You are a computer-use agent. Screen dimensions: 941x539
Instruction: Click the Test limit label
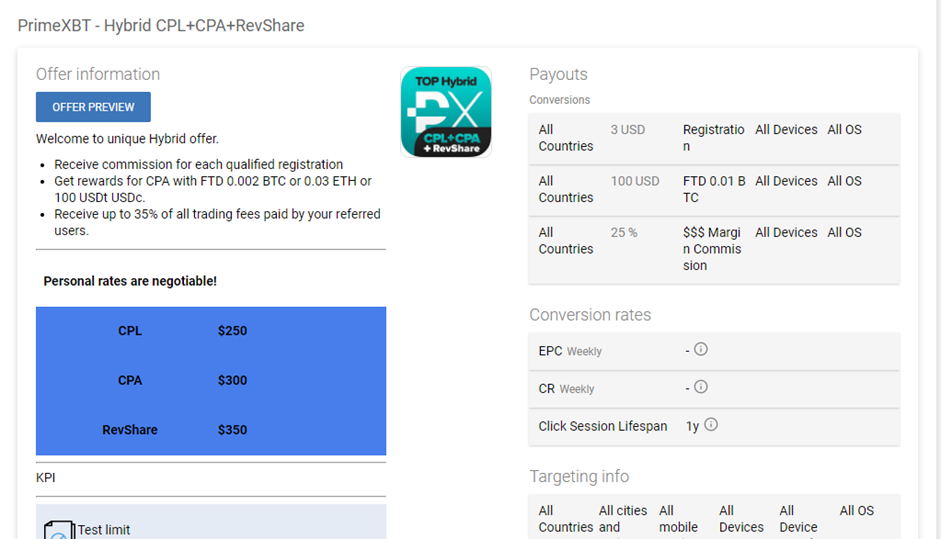(x=104, y=530)
